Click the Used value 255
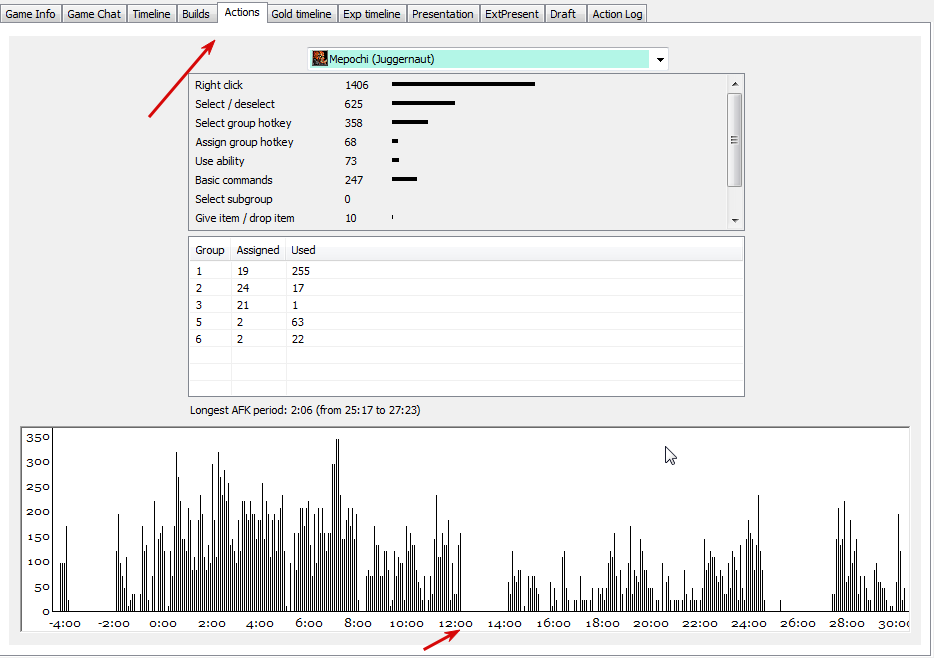The width and height of the screenshot is (934, 658). pyautogui.click(x=301, y=271)
